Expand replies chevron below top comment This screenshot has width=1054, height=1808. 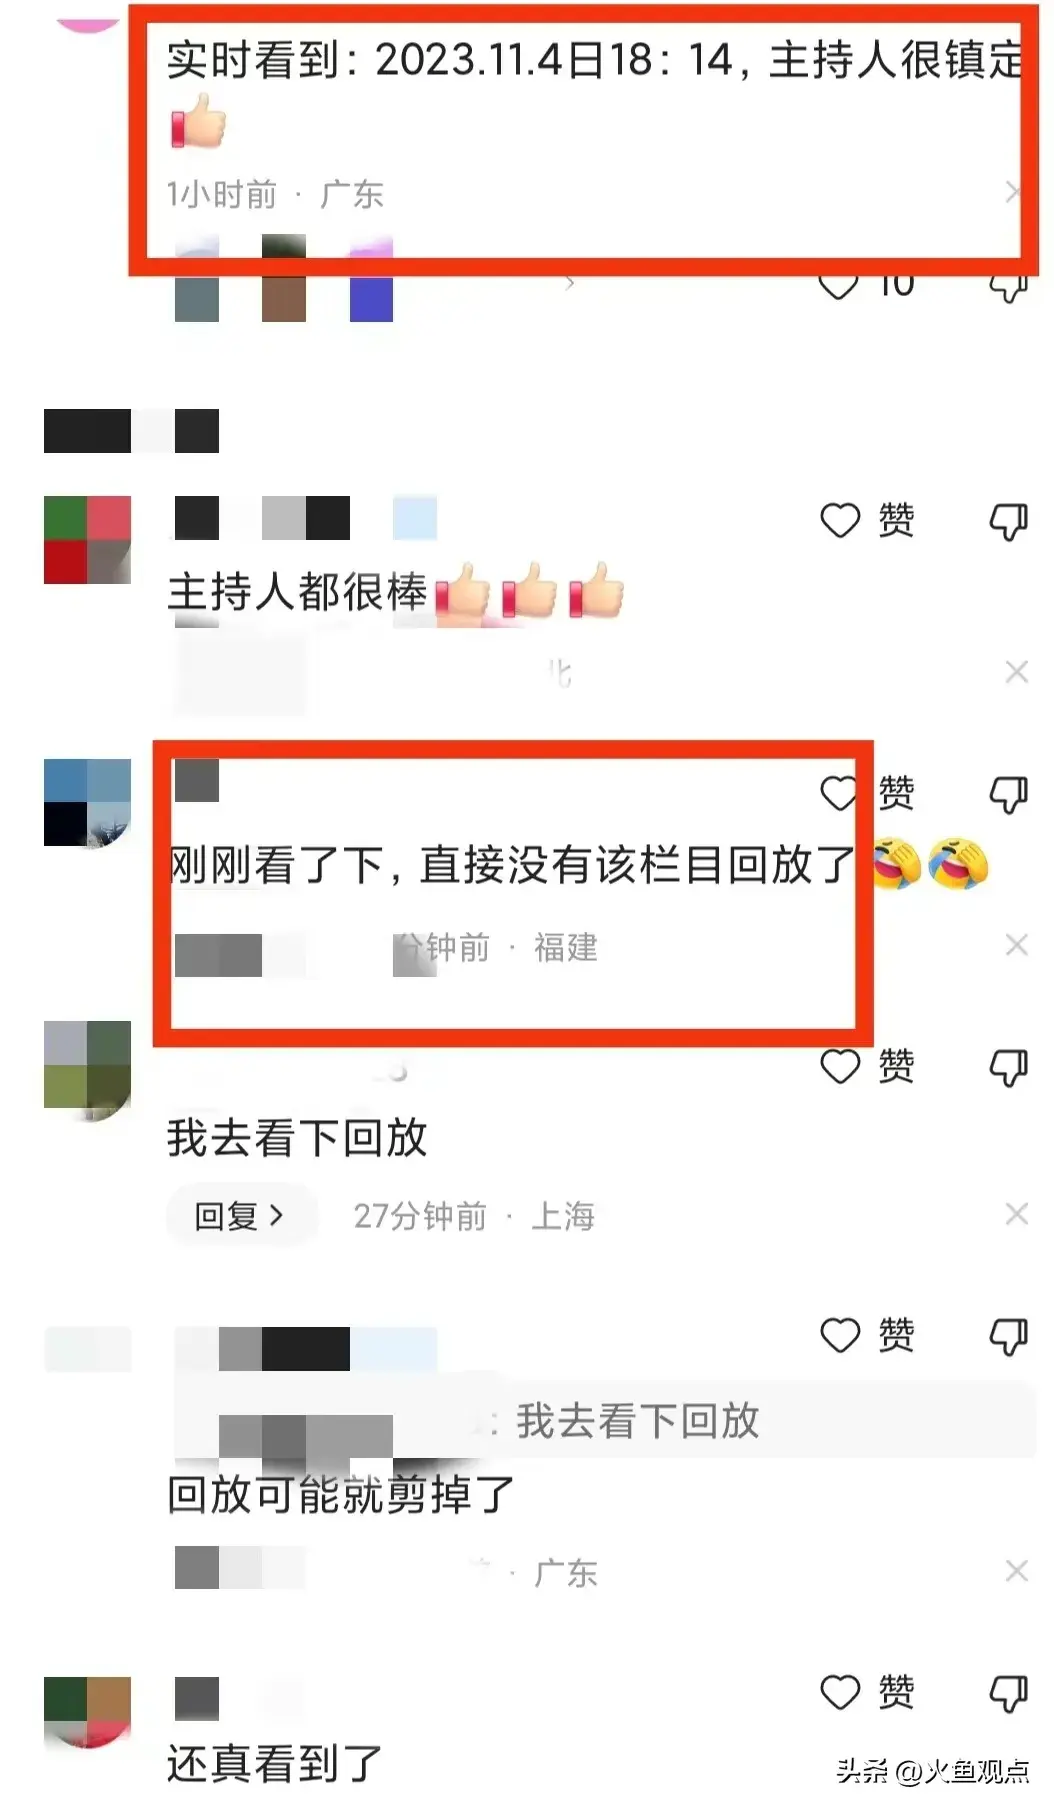570,283
